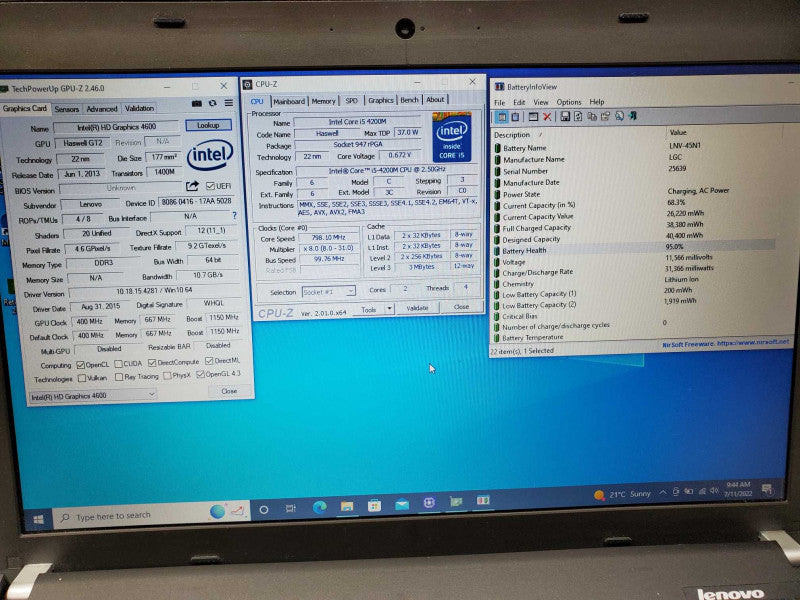Show hidden system tray icons chevron
Screen dimensions: 800x600
(x=663, y=492)
